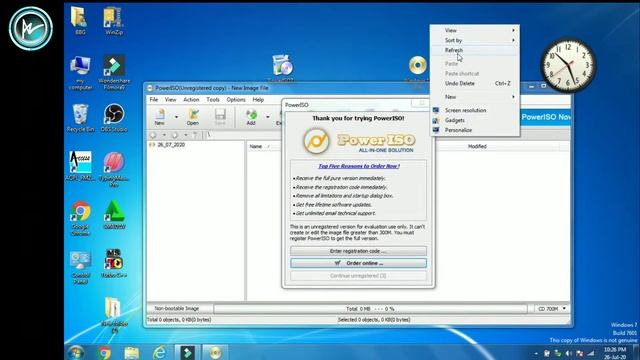Click the path address field in PowerISO
The height and width of the screenshot is (360, 640).
tap(245, 135)
